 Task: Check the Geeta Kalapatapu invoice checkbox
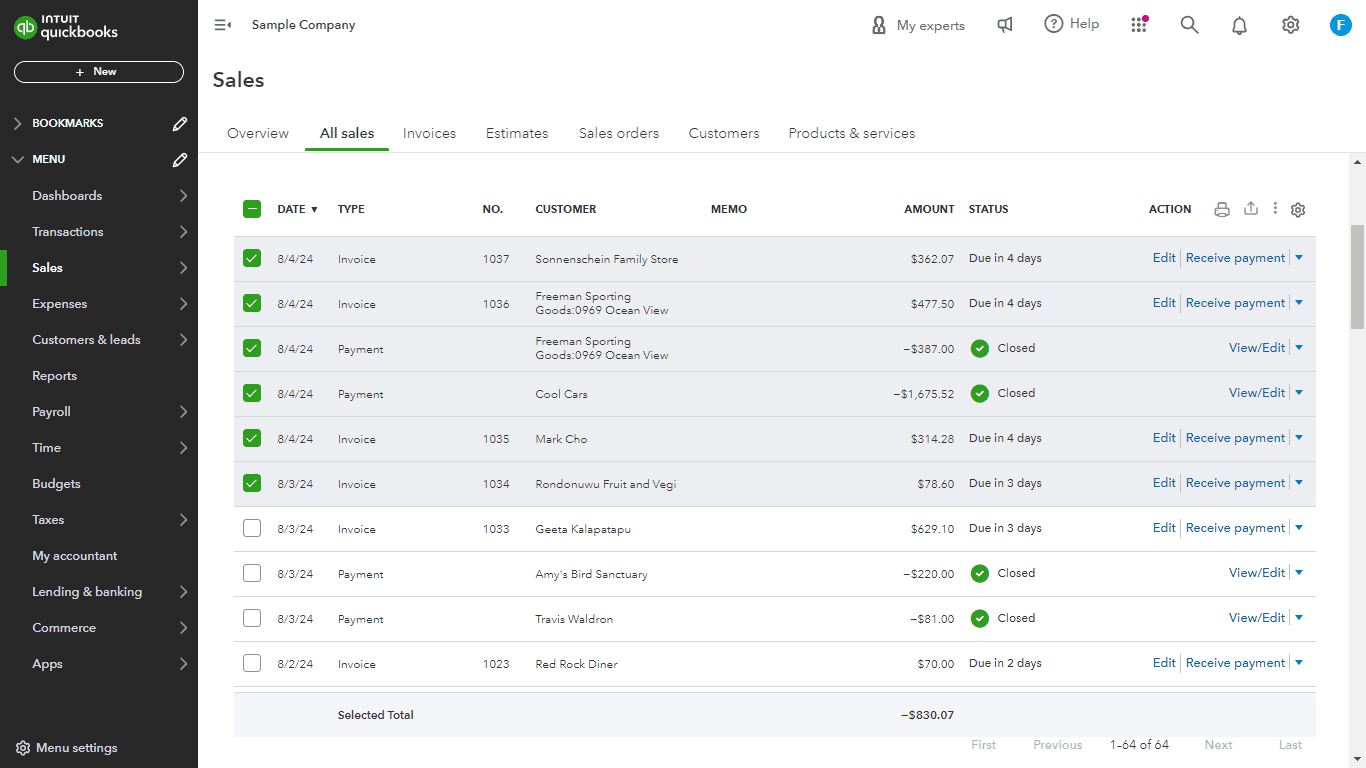[x=252, y=528]
